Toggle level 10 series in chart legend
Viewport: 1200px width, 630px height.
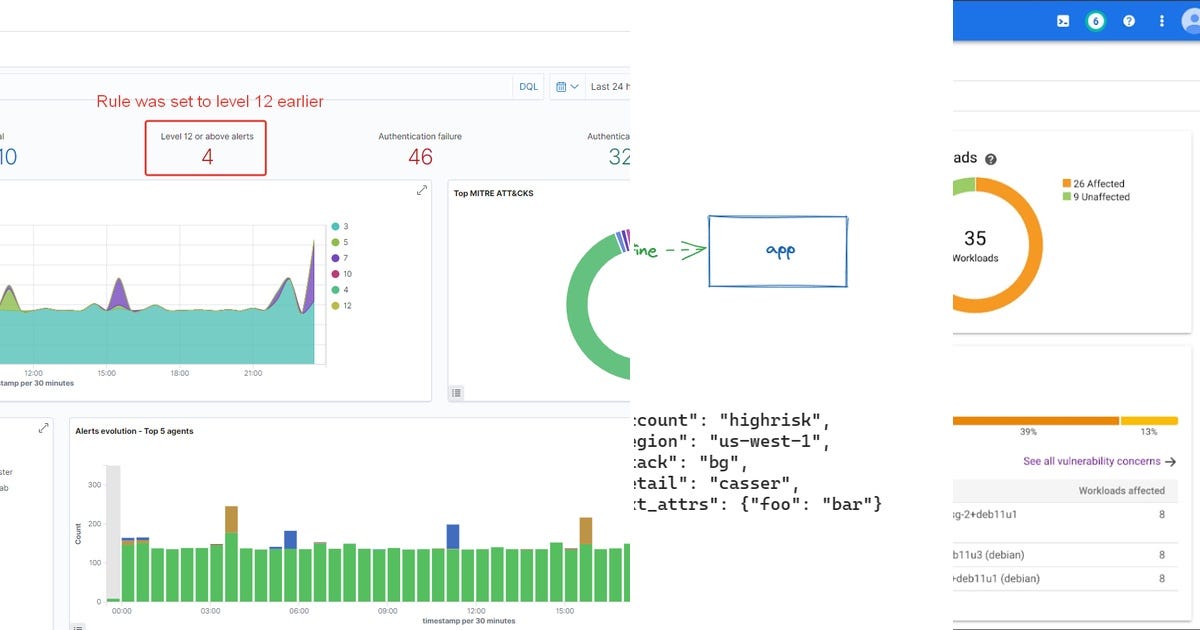tap(342, 274)
